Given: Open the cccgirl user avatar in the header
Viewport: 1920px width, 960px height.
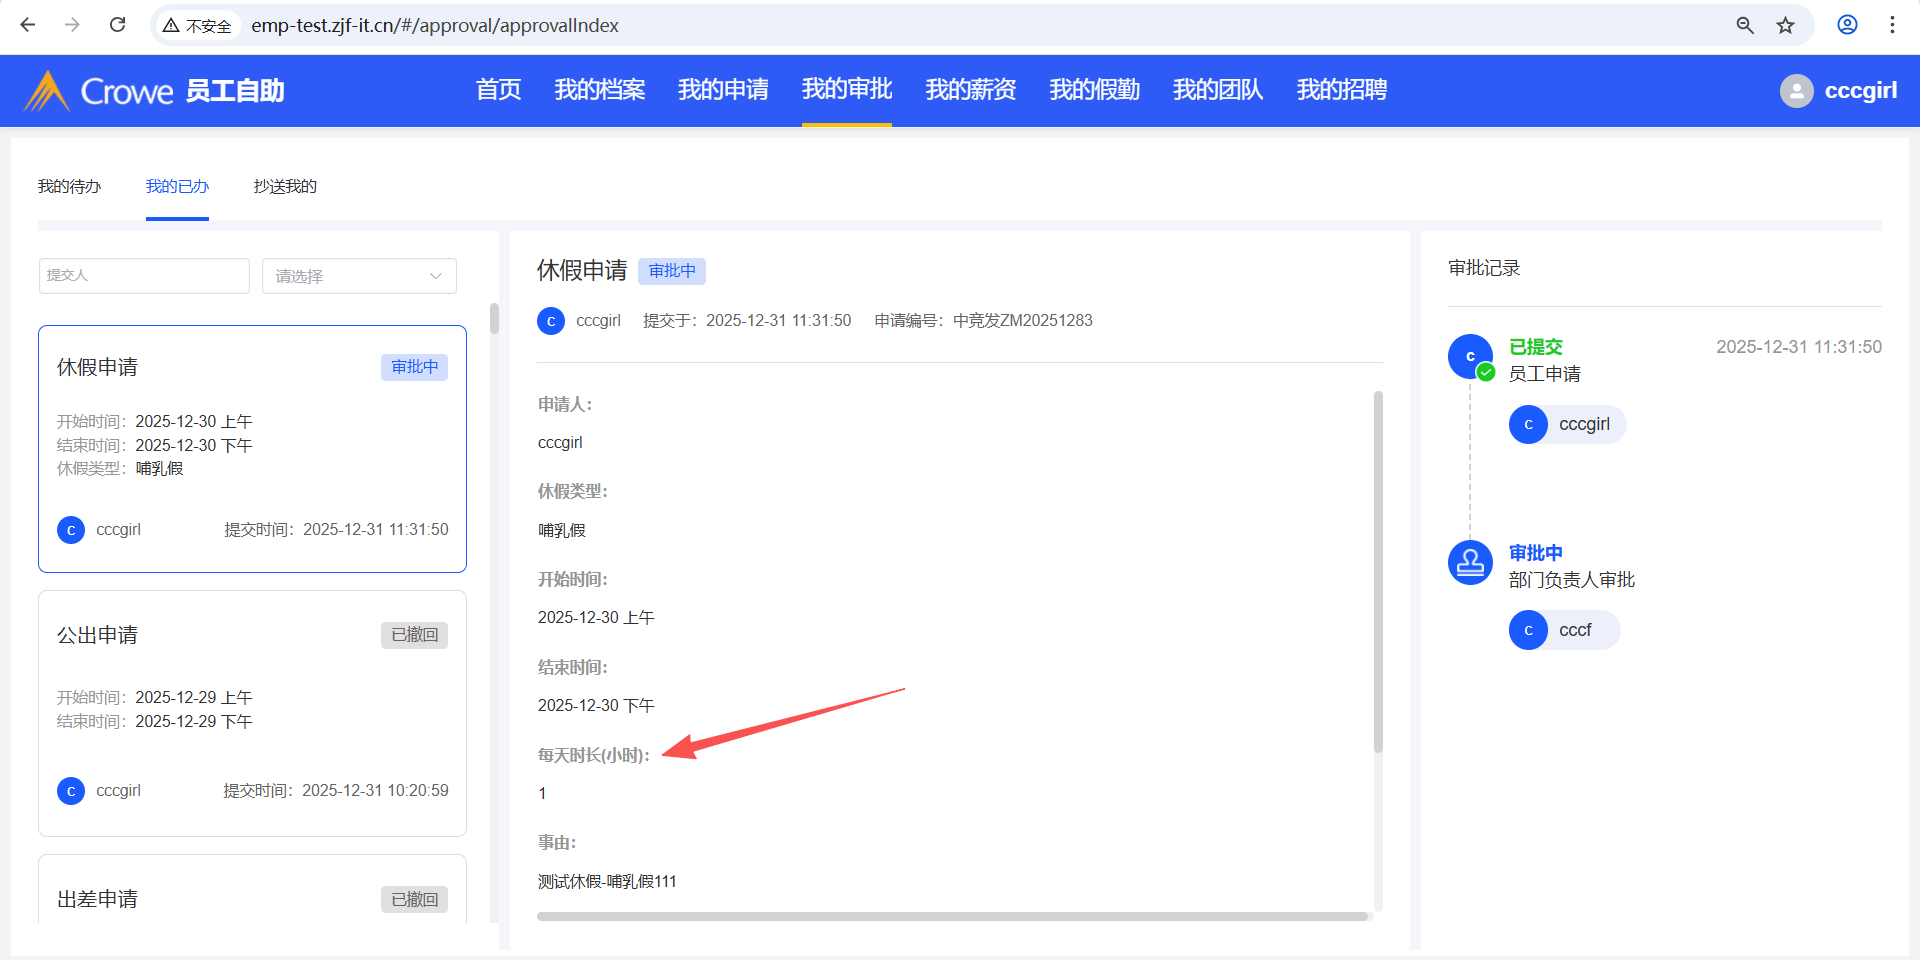Looking at the screenshot, I should [x=1796, y=91].
